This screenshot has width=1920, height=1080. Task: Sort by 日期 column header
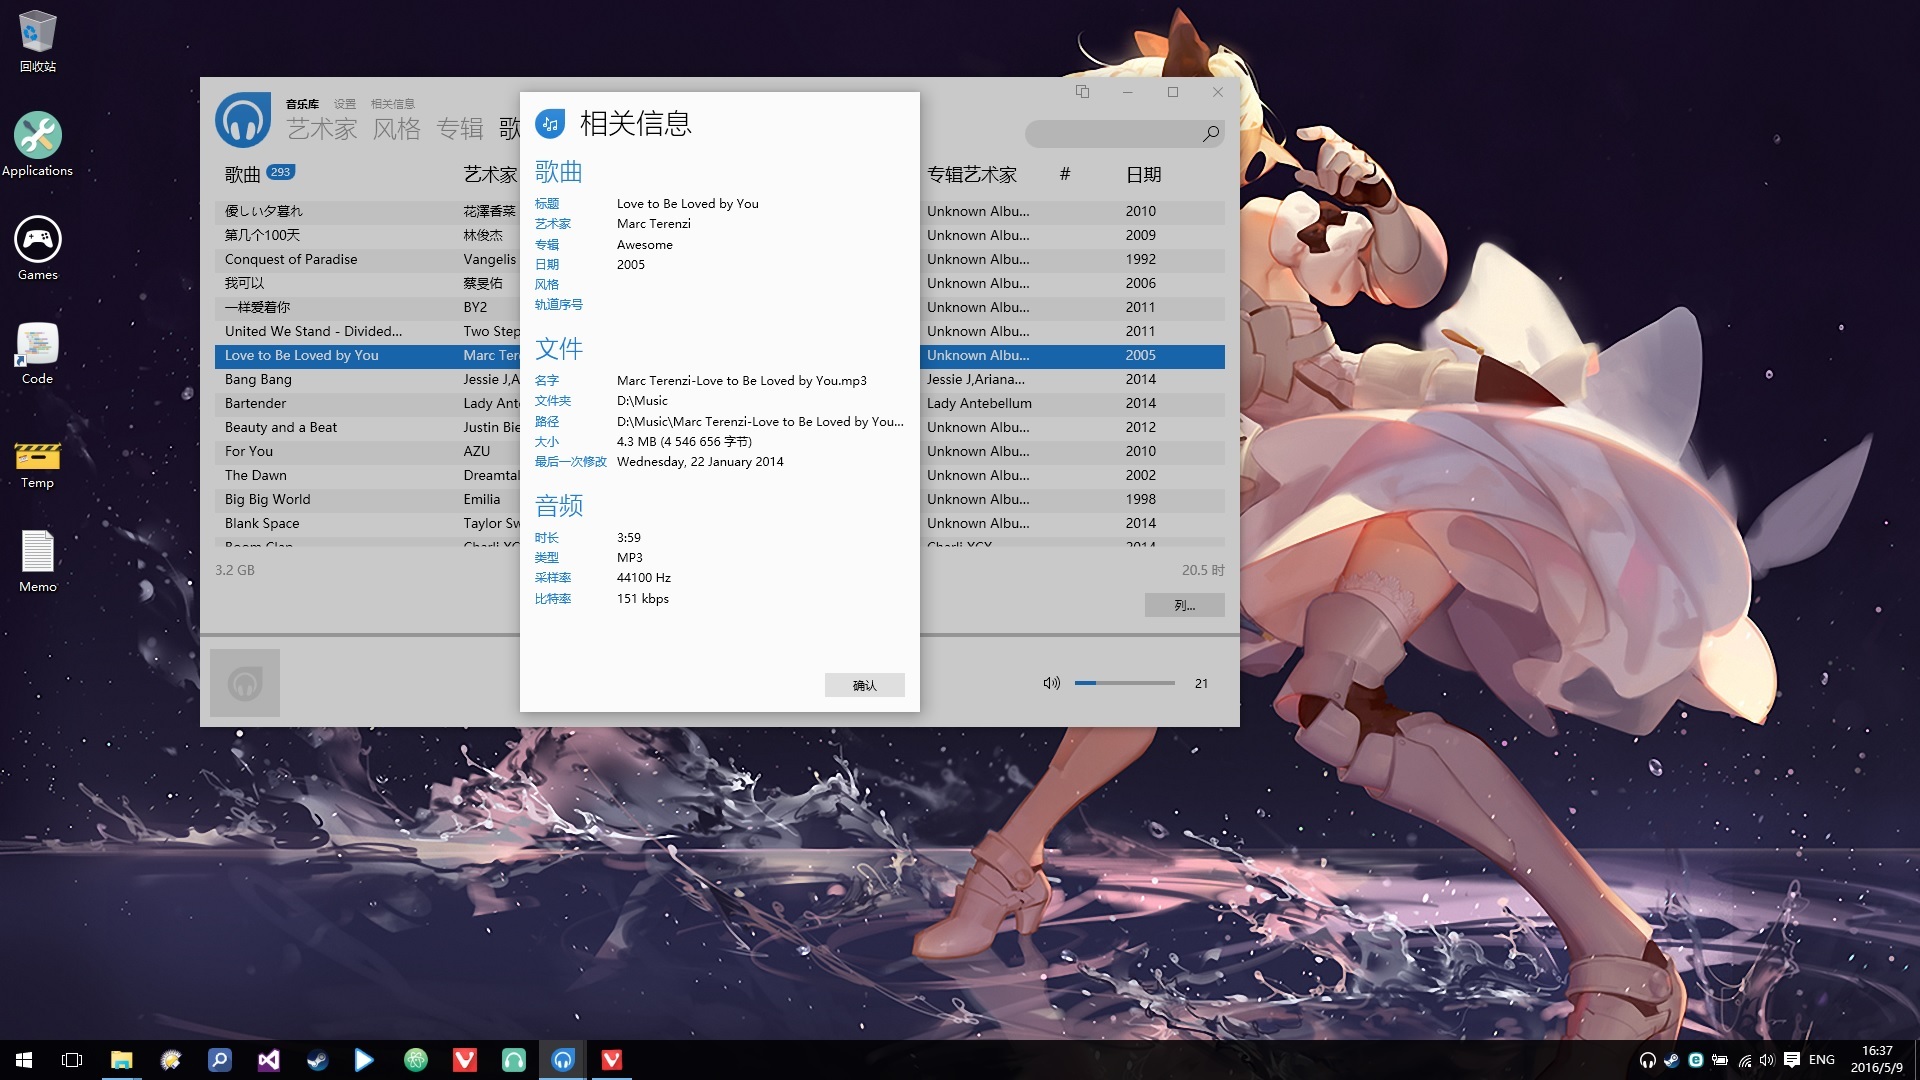pos(1143,175)
